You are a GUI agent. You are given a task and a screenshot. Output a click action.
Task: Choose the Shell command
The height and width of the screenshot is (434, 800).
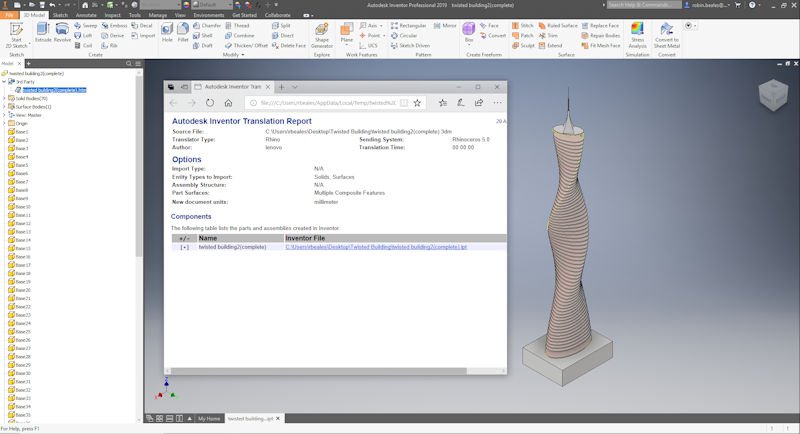tap(203, 36)
